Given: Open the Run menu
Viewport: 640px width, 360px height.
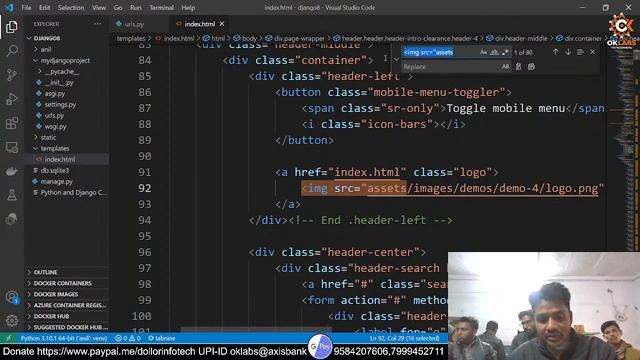Looking at the screenshot, I should [x=136, y=8].
